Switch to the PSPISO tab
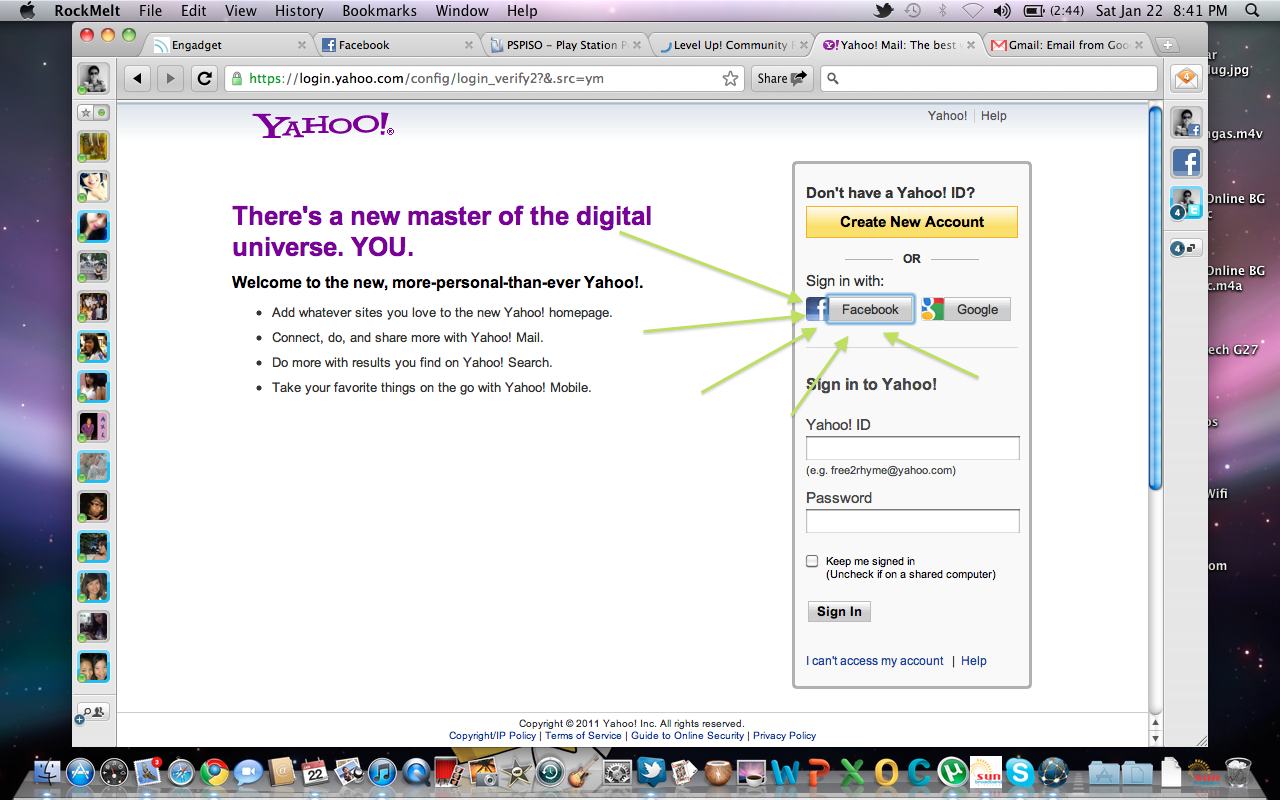The height and width of the screenshot is (800, 1280). [566, 45]
